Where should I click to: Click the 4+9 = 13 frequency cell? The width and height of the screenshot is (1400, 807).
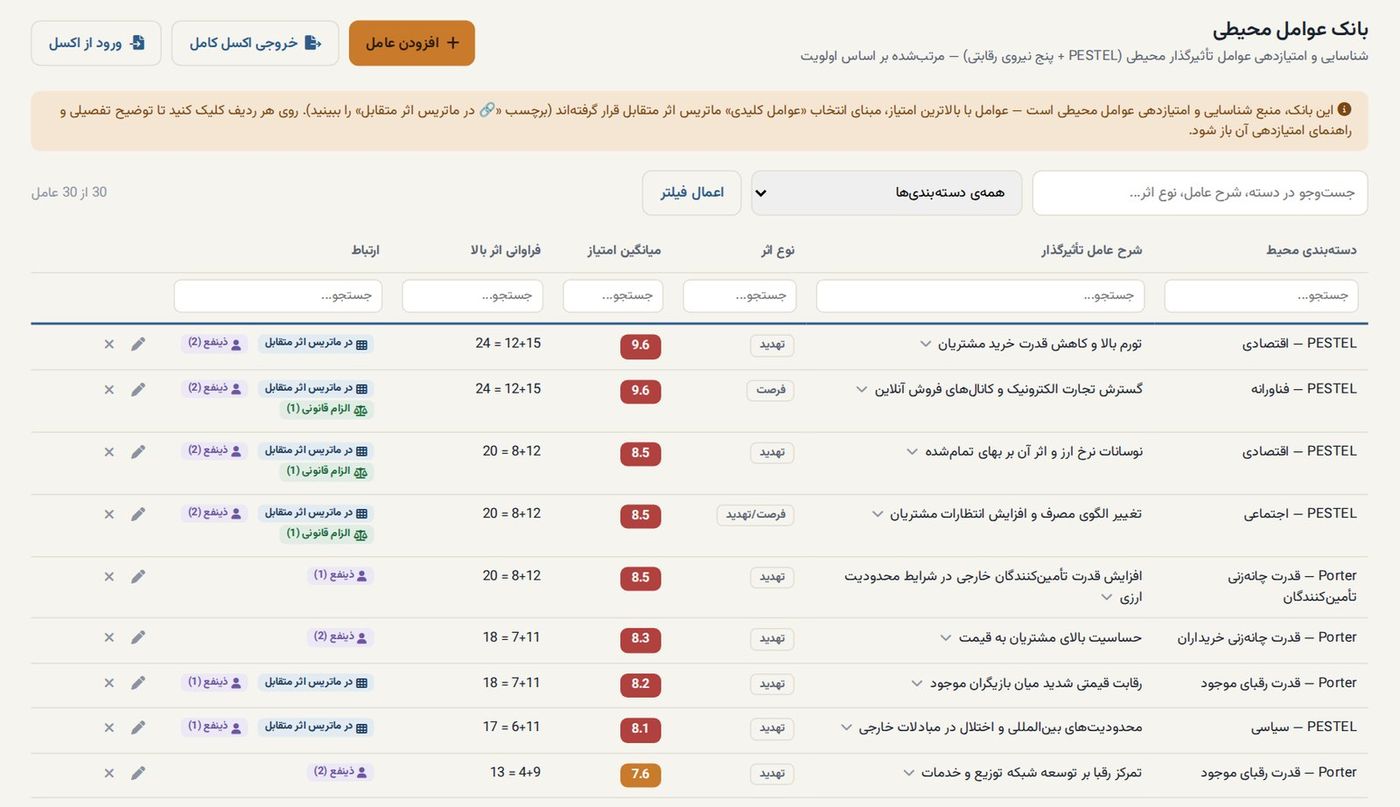coord(515,772)
